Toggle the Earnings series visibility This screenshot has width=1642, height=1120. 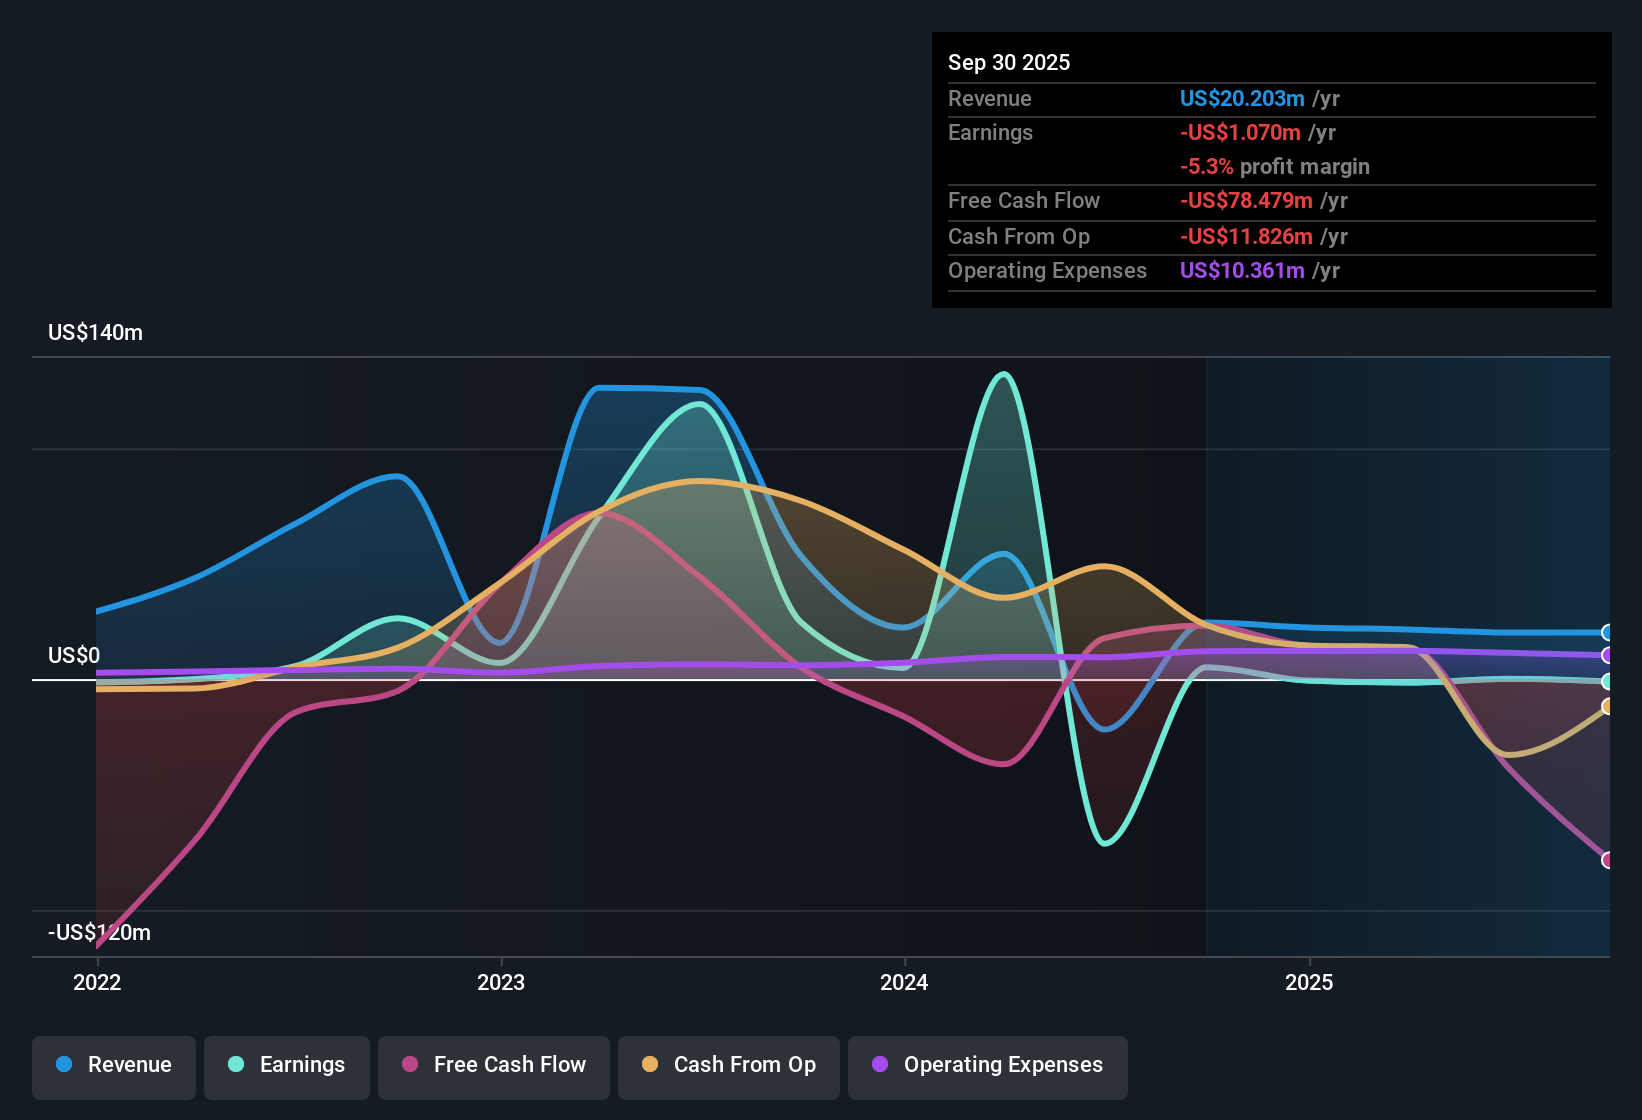coord(286,1065)
